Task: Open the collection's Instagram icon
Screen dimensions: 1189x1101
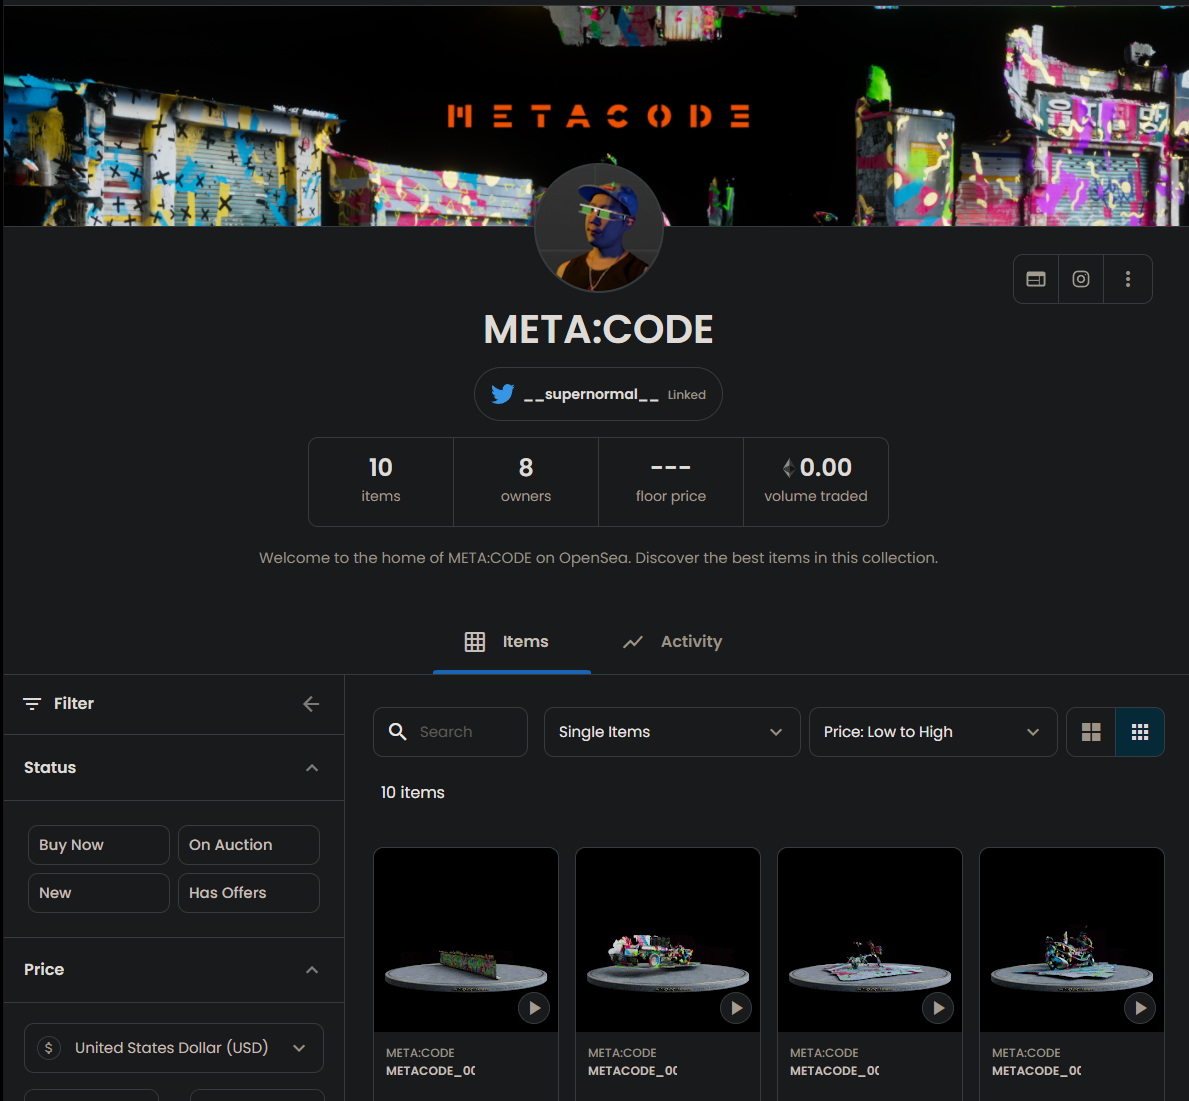Action: [x=1081, y=279]
